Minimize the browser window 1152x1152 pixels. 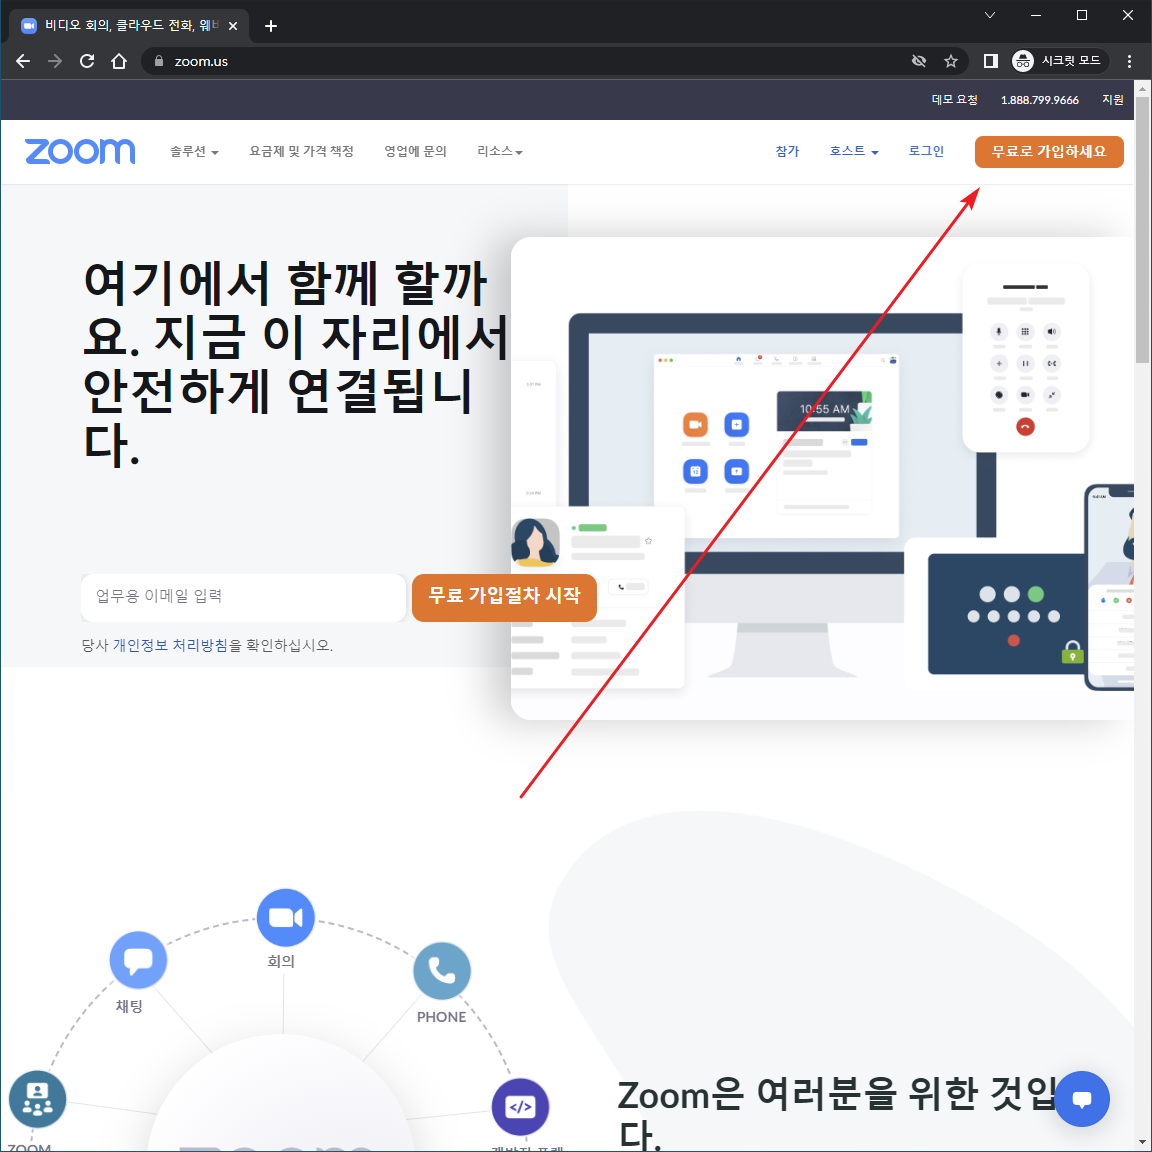point(1036,15)
